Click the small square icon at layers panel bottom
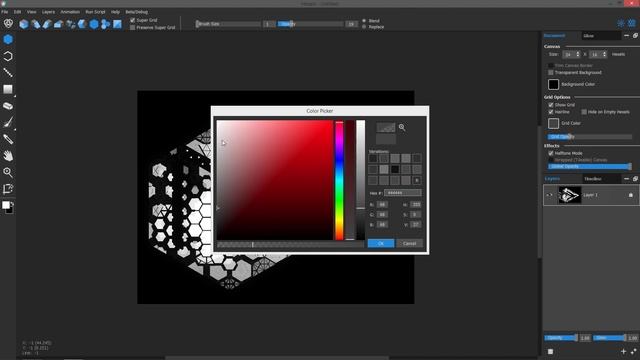 click(550, 351)
